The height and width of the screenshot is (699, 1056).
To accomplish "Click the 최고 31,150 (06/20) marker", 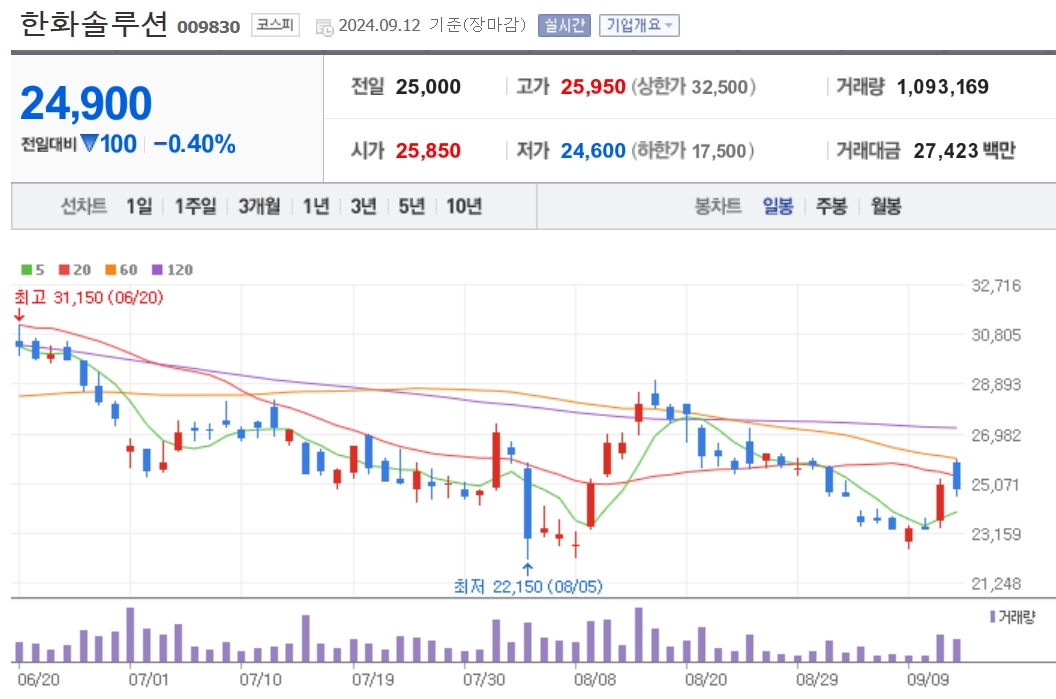I will (x=89, y=298).
